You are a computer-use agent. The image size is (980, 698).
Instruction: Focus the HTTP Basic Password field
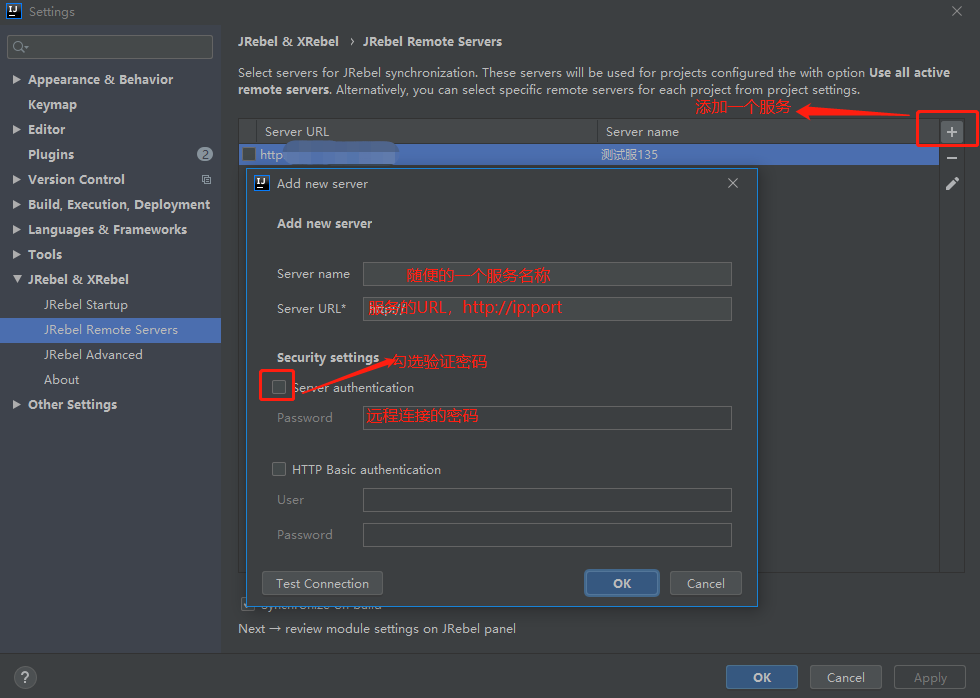tap(547, 535)
